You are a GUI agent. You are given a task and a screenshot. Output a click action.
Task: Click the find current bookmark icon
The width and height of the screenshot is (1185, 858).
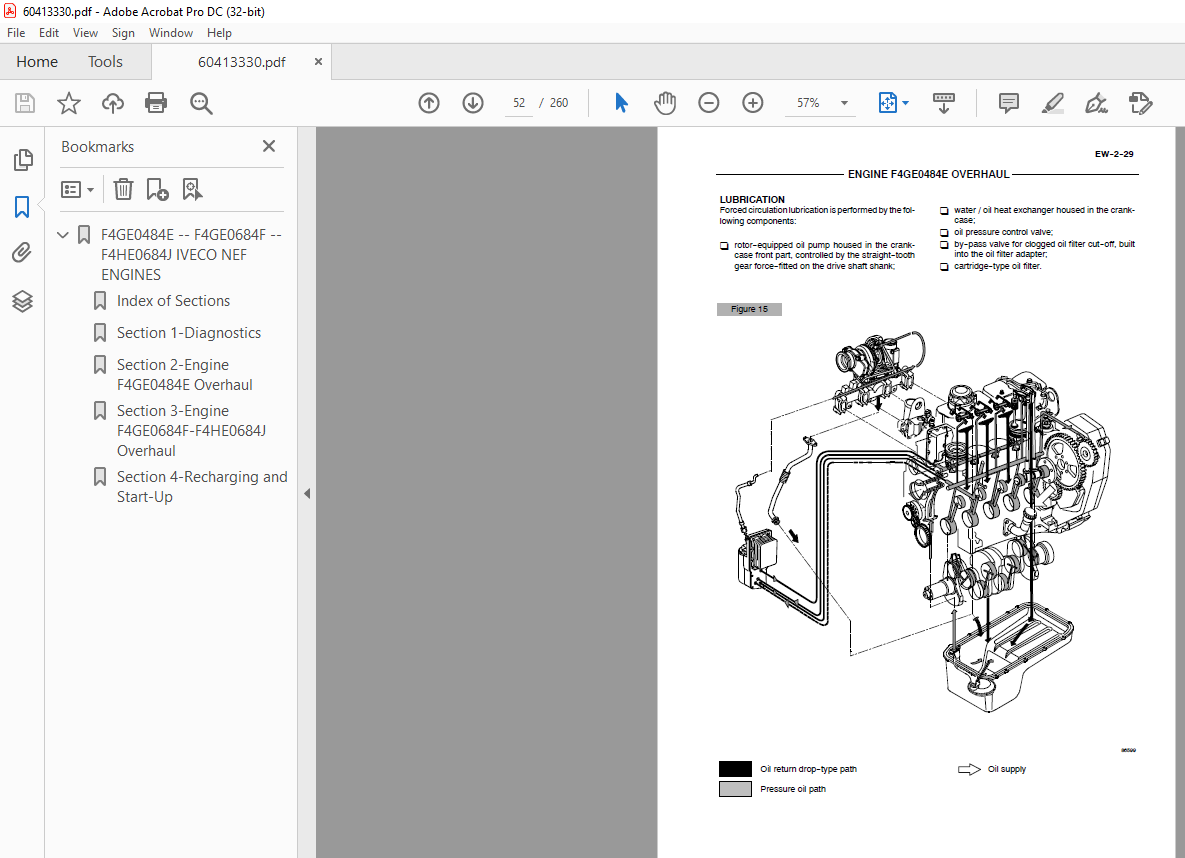192,189
